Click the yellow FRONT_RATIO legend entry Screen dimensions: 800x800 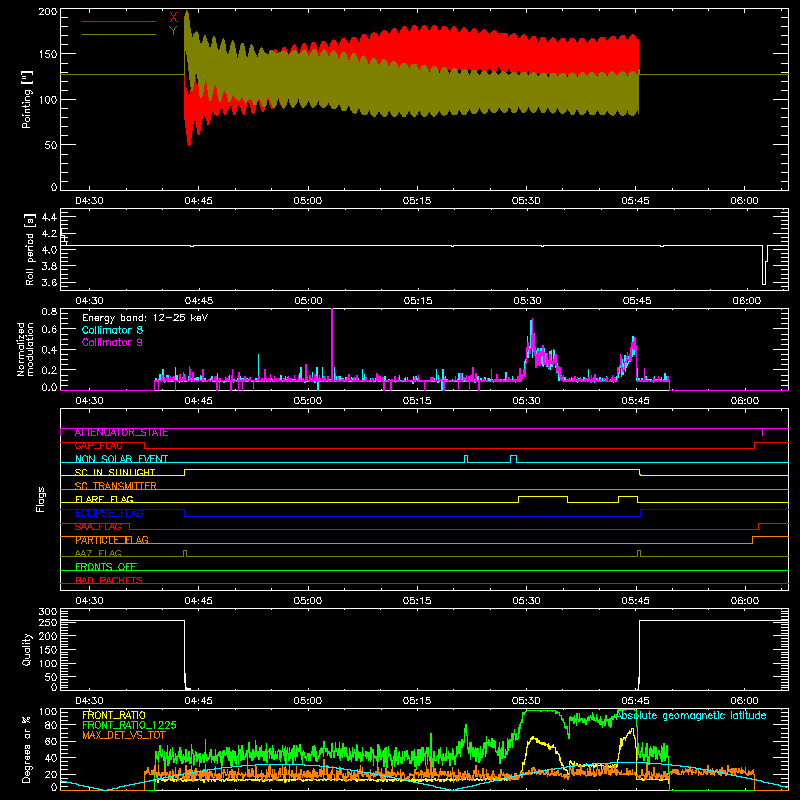click(x=114, y=715)
